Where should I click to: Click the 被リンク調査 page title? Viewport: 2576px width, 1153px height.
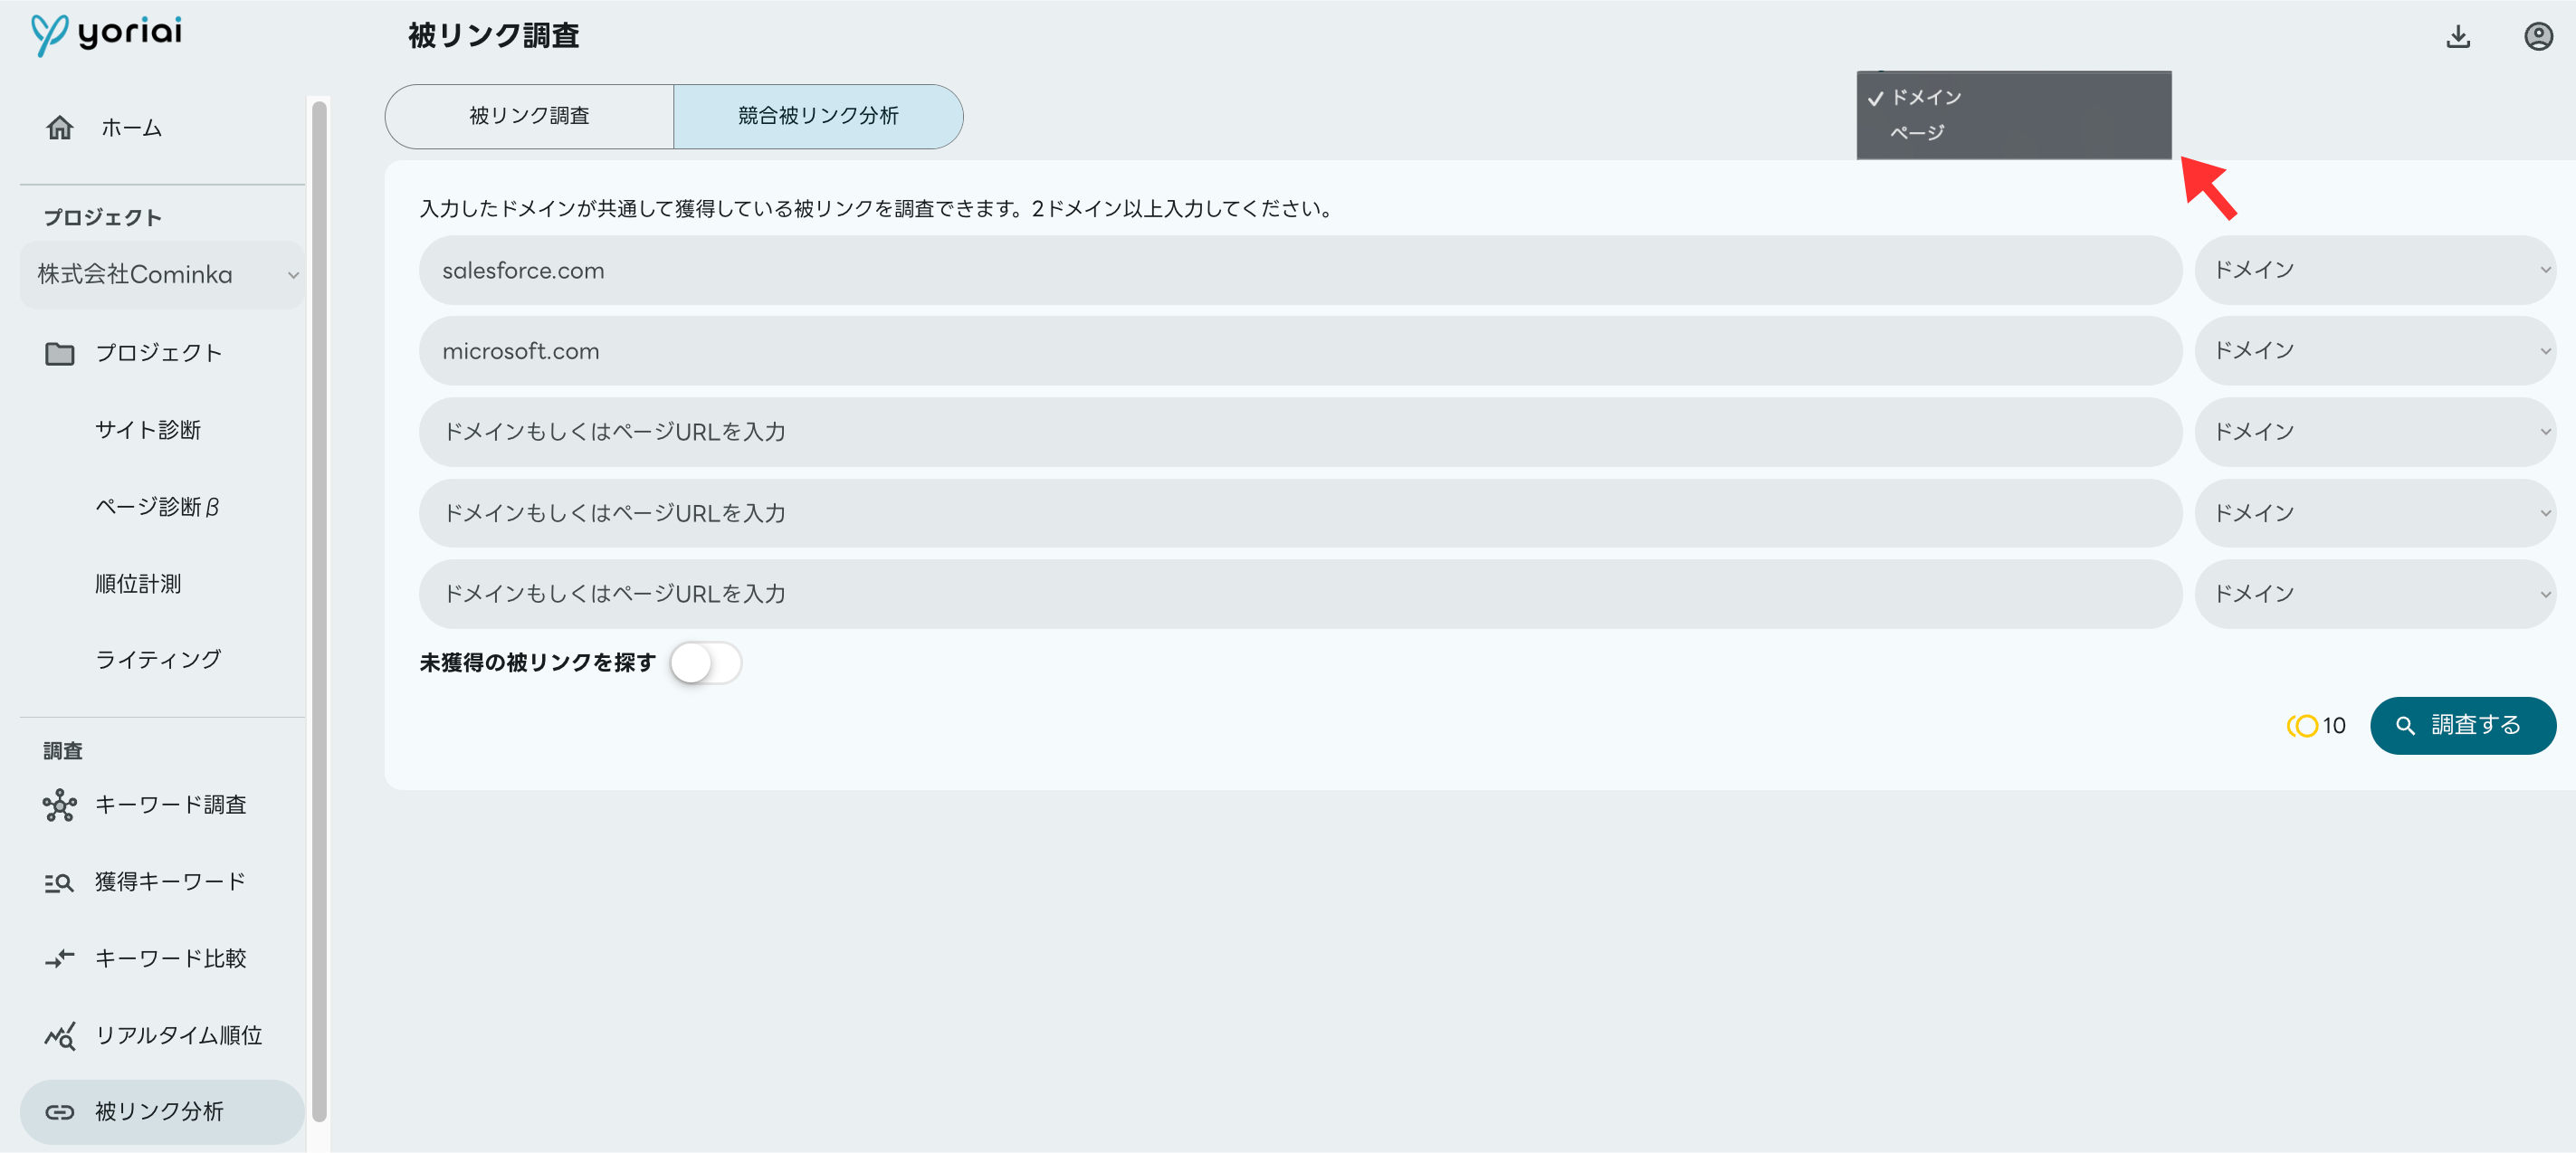(493, 36)
